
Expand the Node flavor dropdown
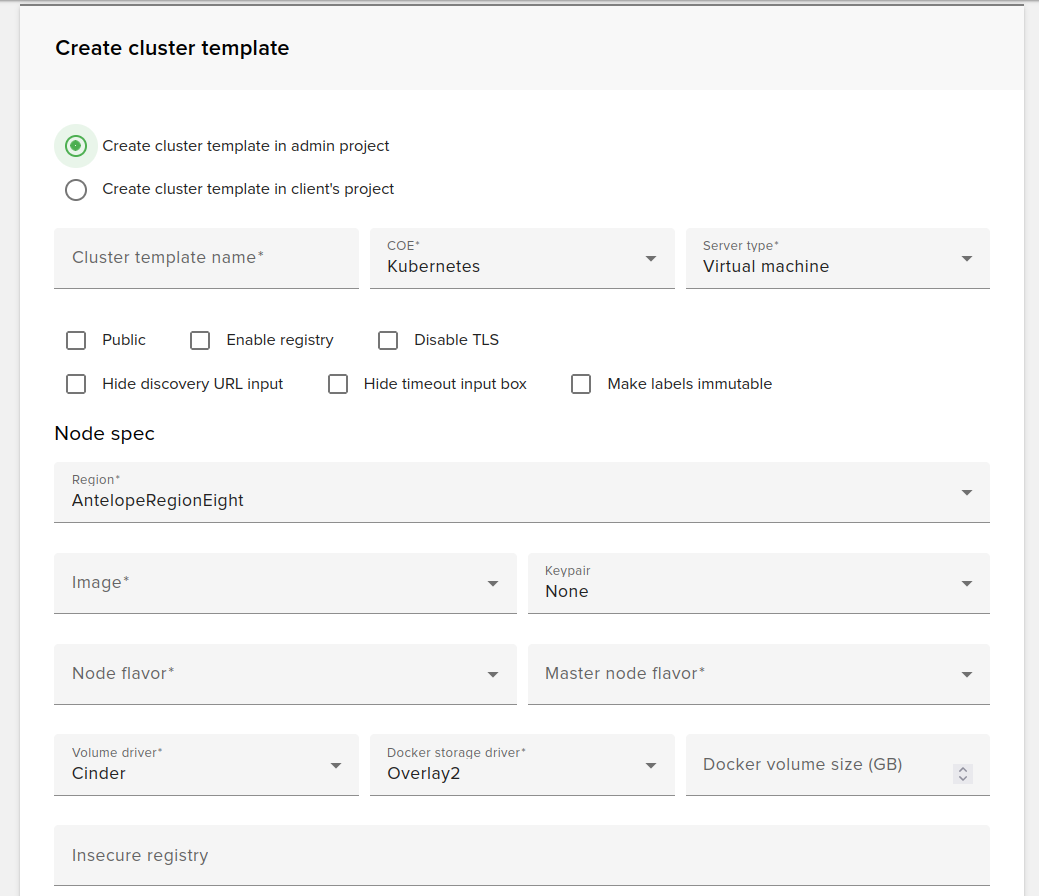pos(492,674)
